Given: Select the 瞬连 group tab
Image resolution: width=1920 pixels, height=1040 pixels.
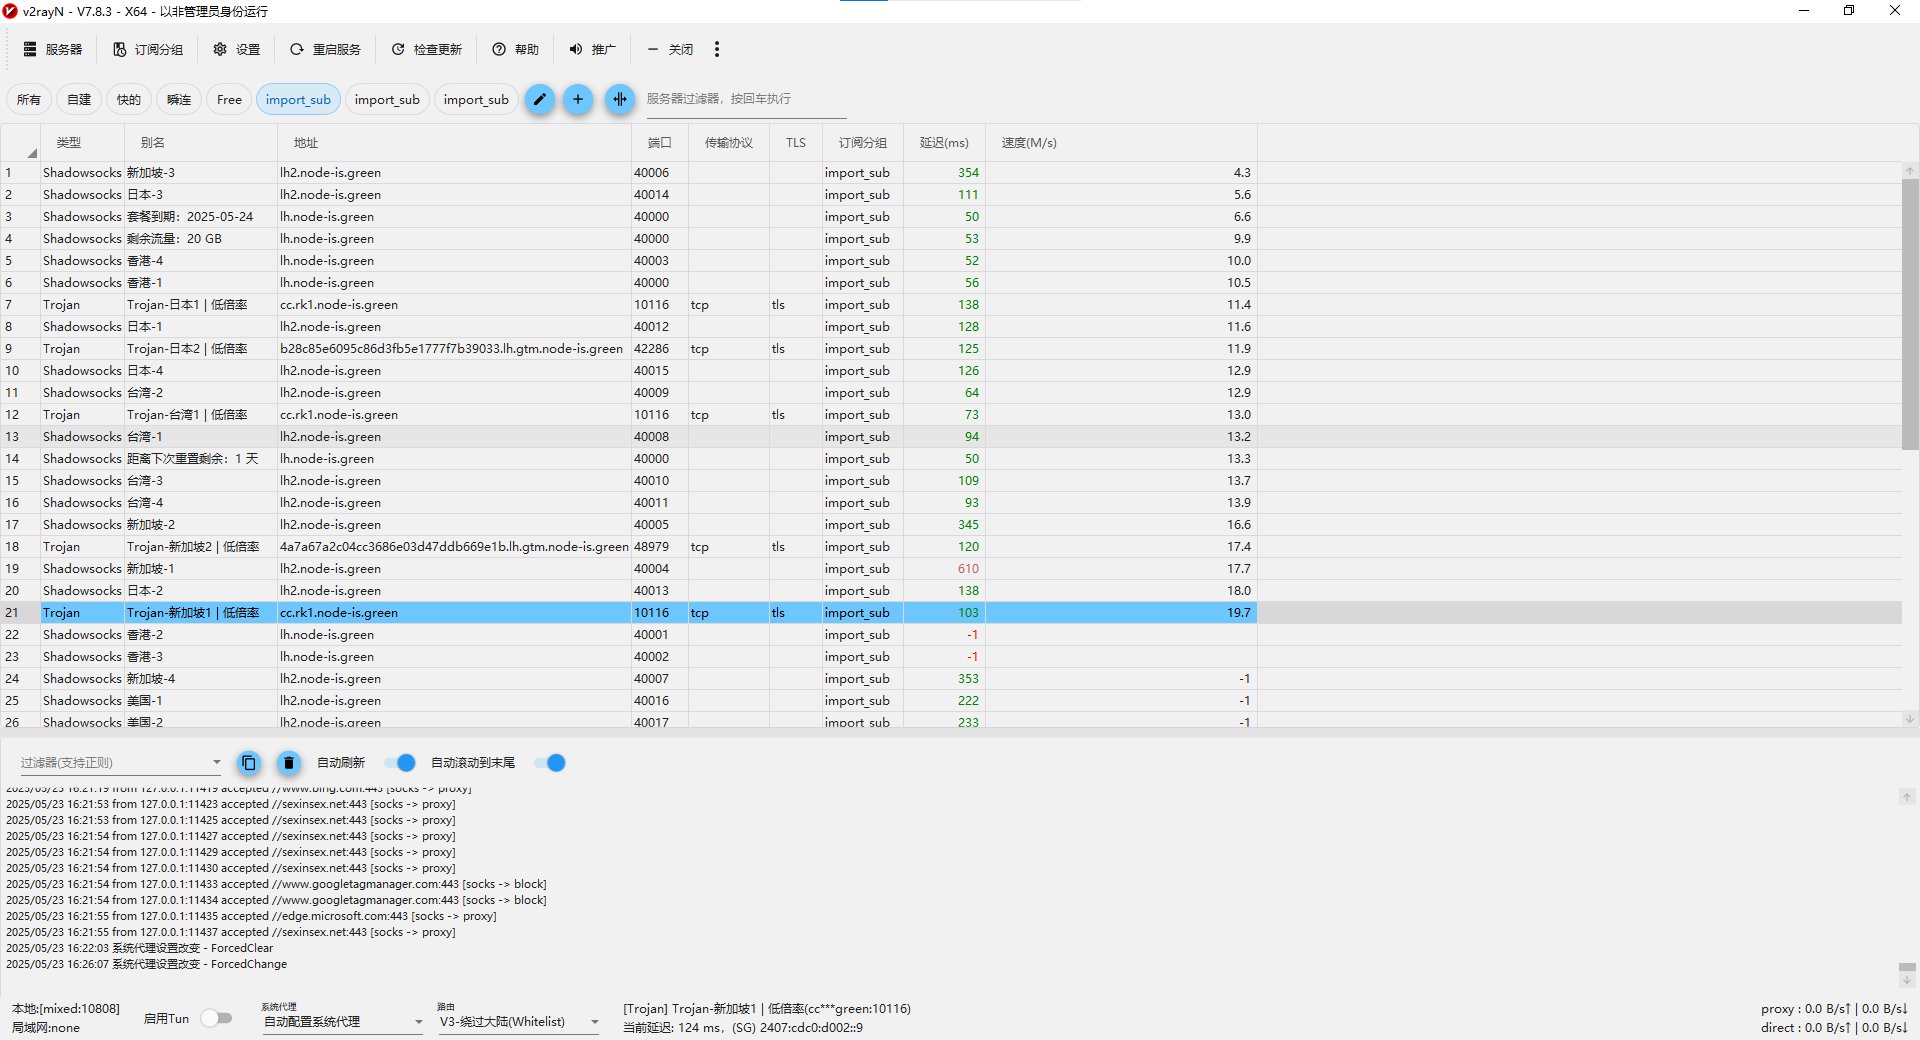Looking at the screenshot, I should click(x=179, y=99).
